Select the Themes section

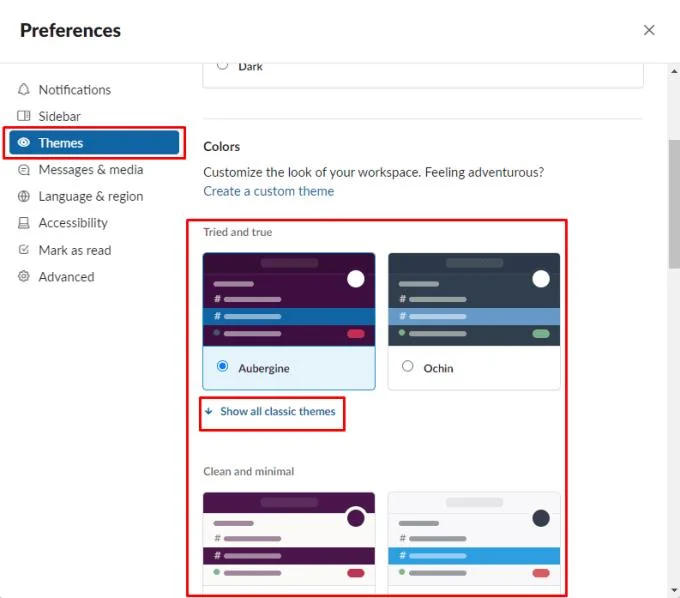point(94,143)
